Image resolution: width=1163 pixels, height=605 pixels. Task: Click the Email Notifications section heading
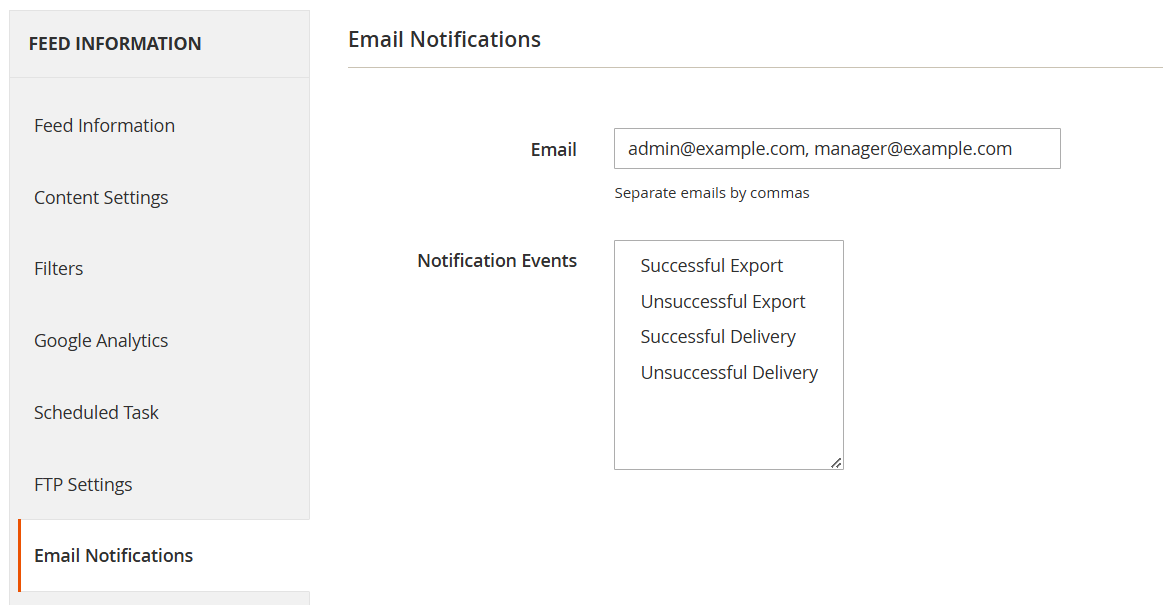coord(444,40)
